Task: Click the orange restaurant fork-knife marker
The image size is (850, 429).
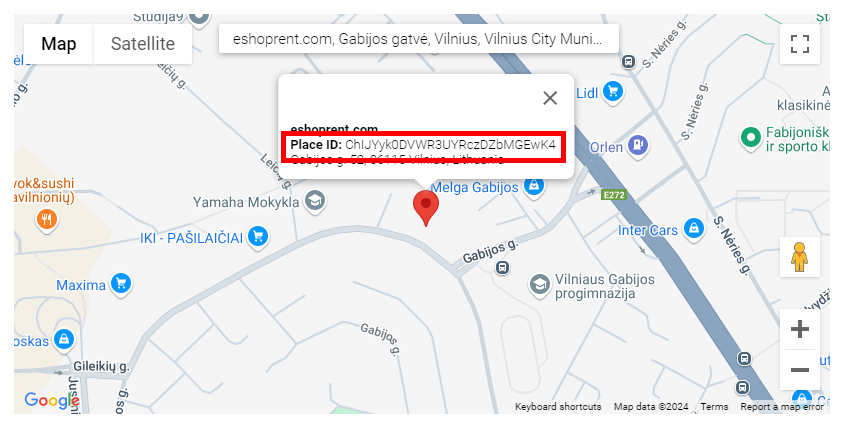Action: click(47, 219)
